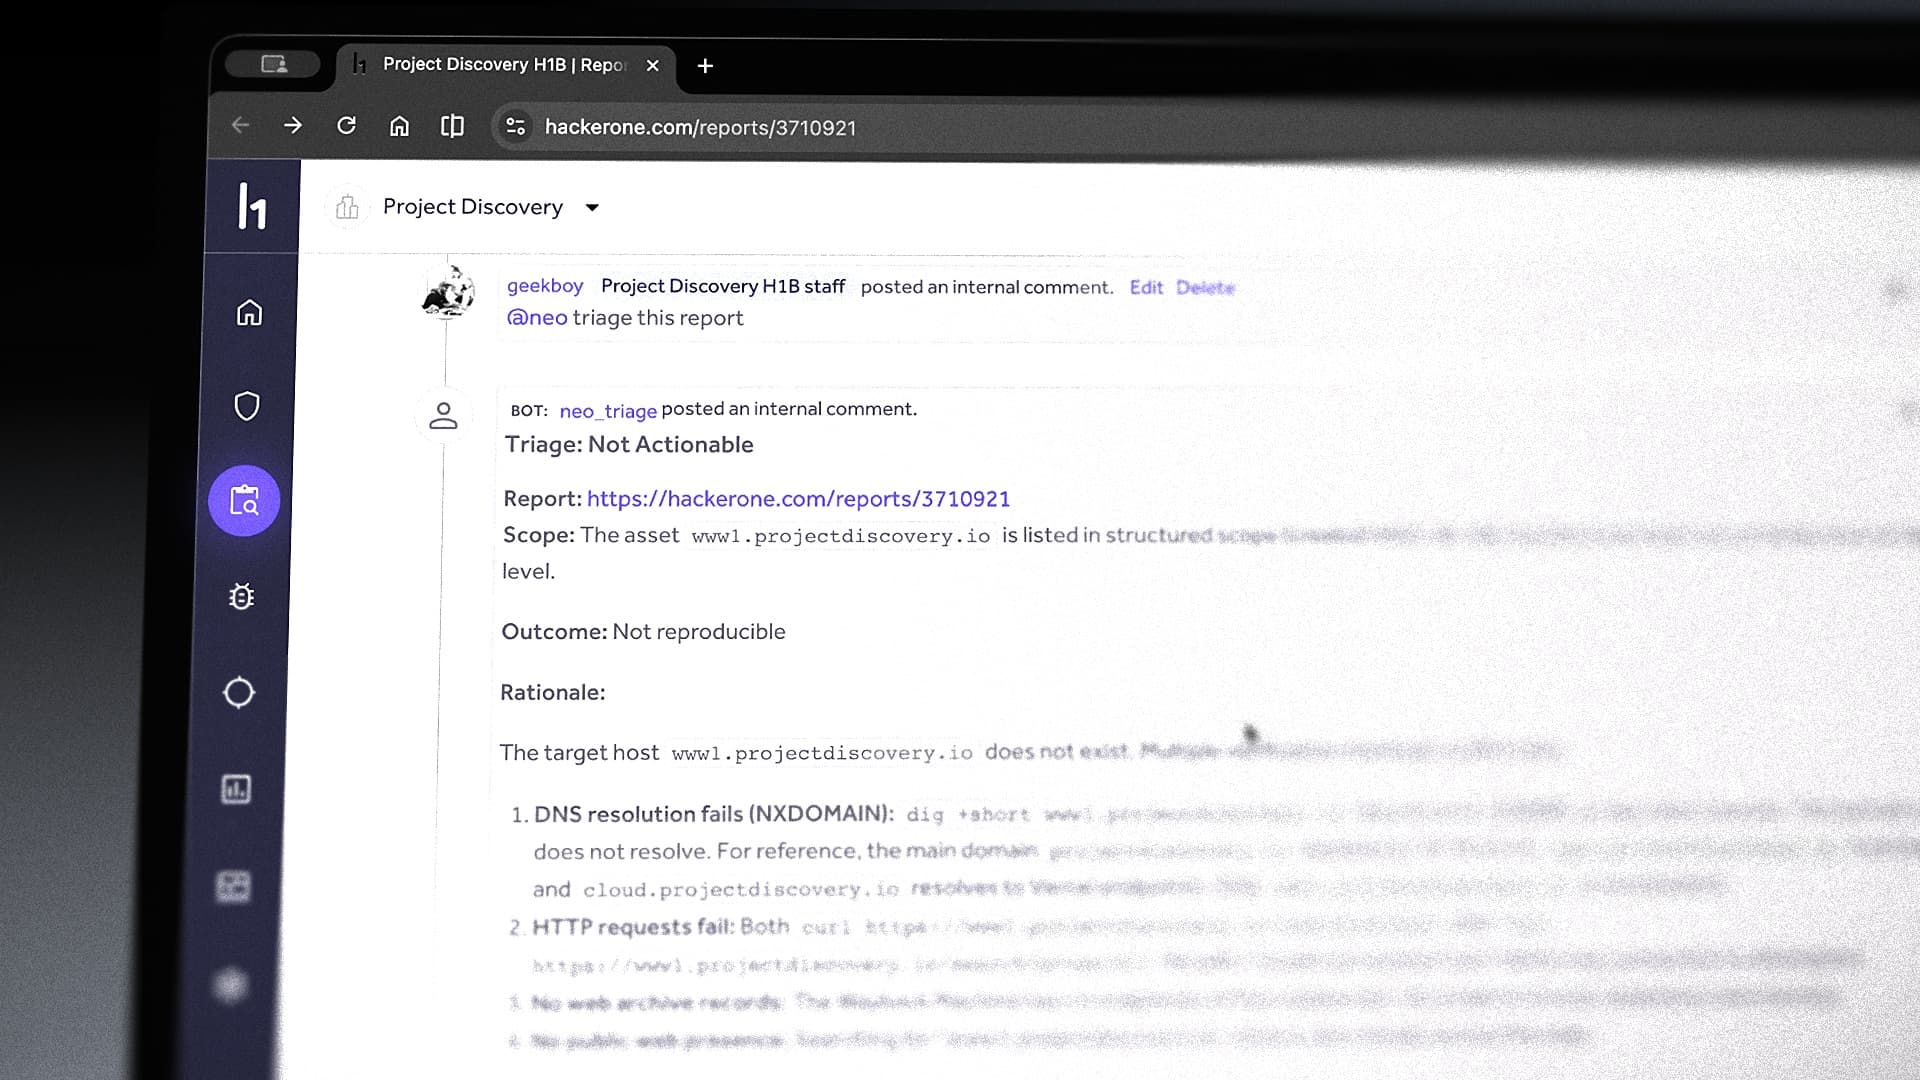Toggle the browser side panel icon
This screenshot has width=1920, height=1080.
[452, 126]
